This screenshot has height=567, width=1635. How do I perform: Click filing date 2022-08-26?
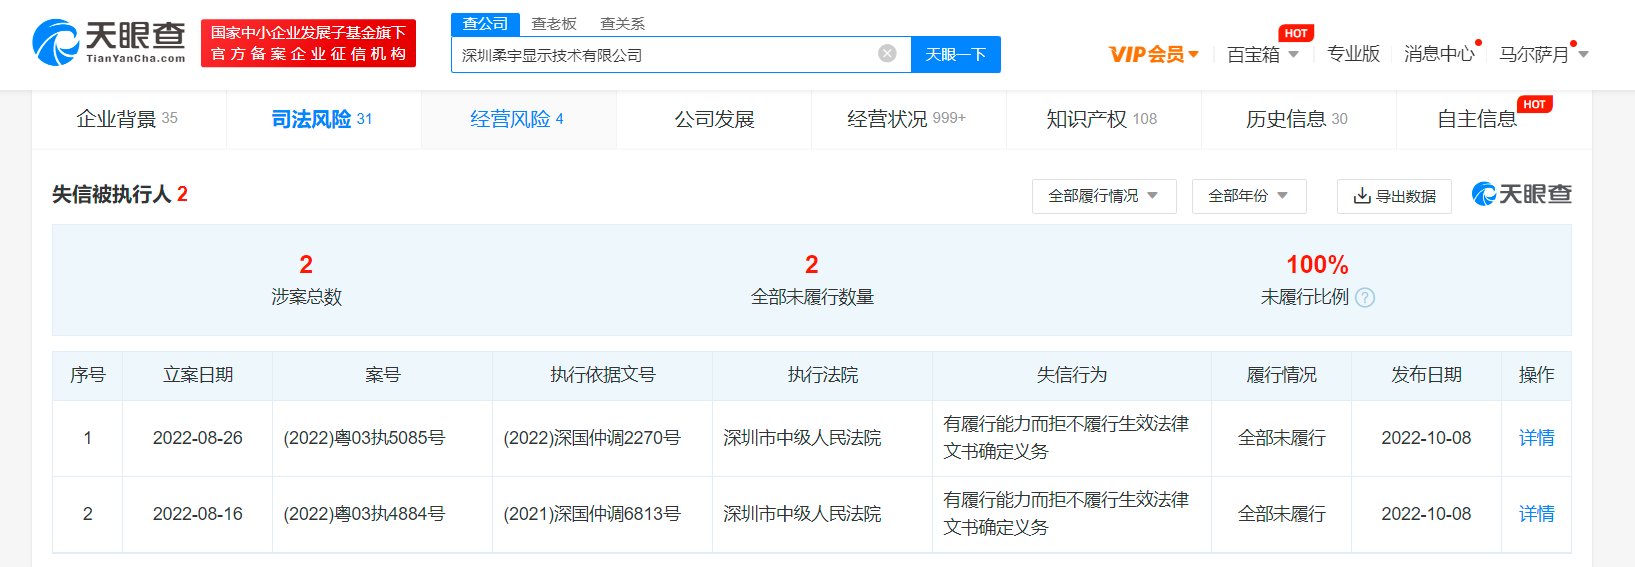[x=198, y=438]
